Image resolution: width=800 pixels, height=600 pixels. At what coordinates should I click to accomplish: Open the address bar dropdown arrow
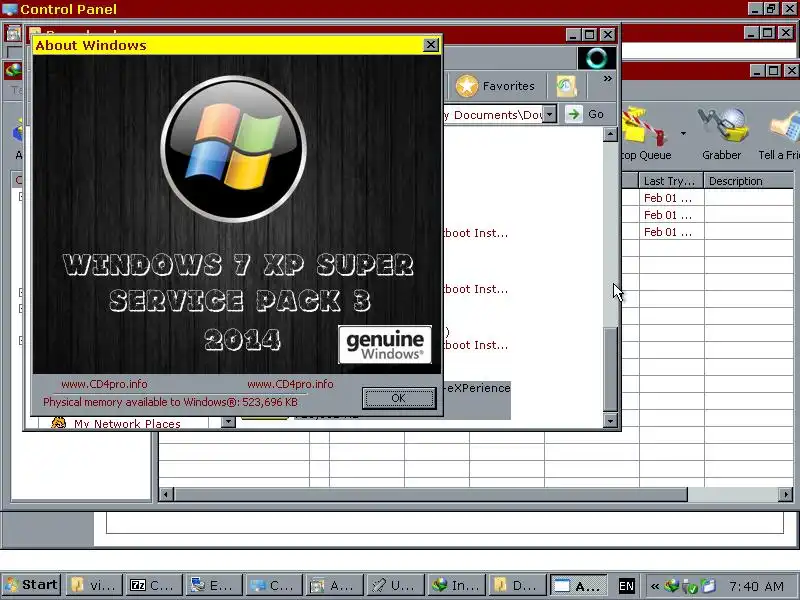(549, 114)
